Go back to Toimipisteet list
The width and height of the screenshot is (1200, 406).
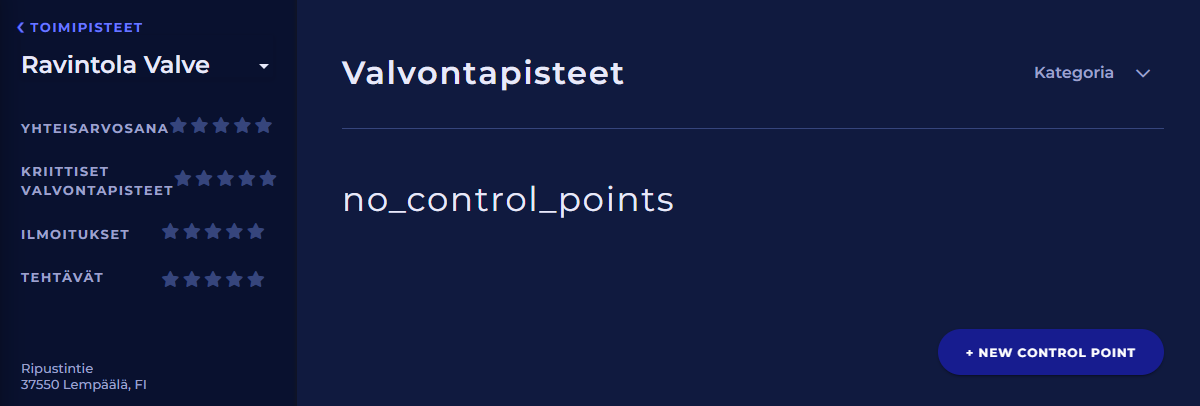(x=86, y=28)
